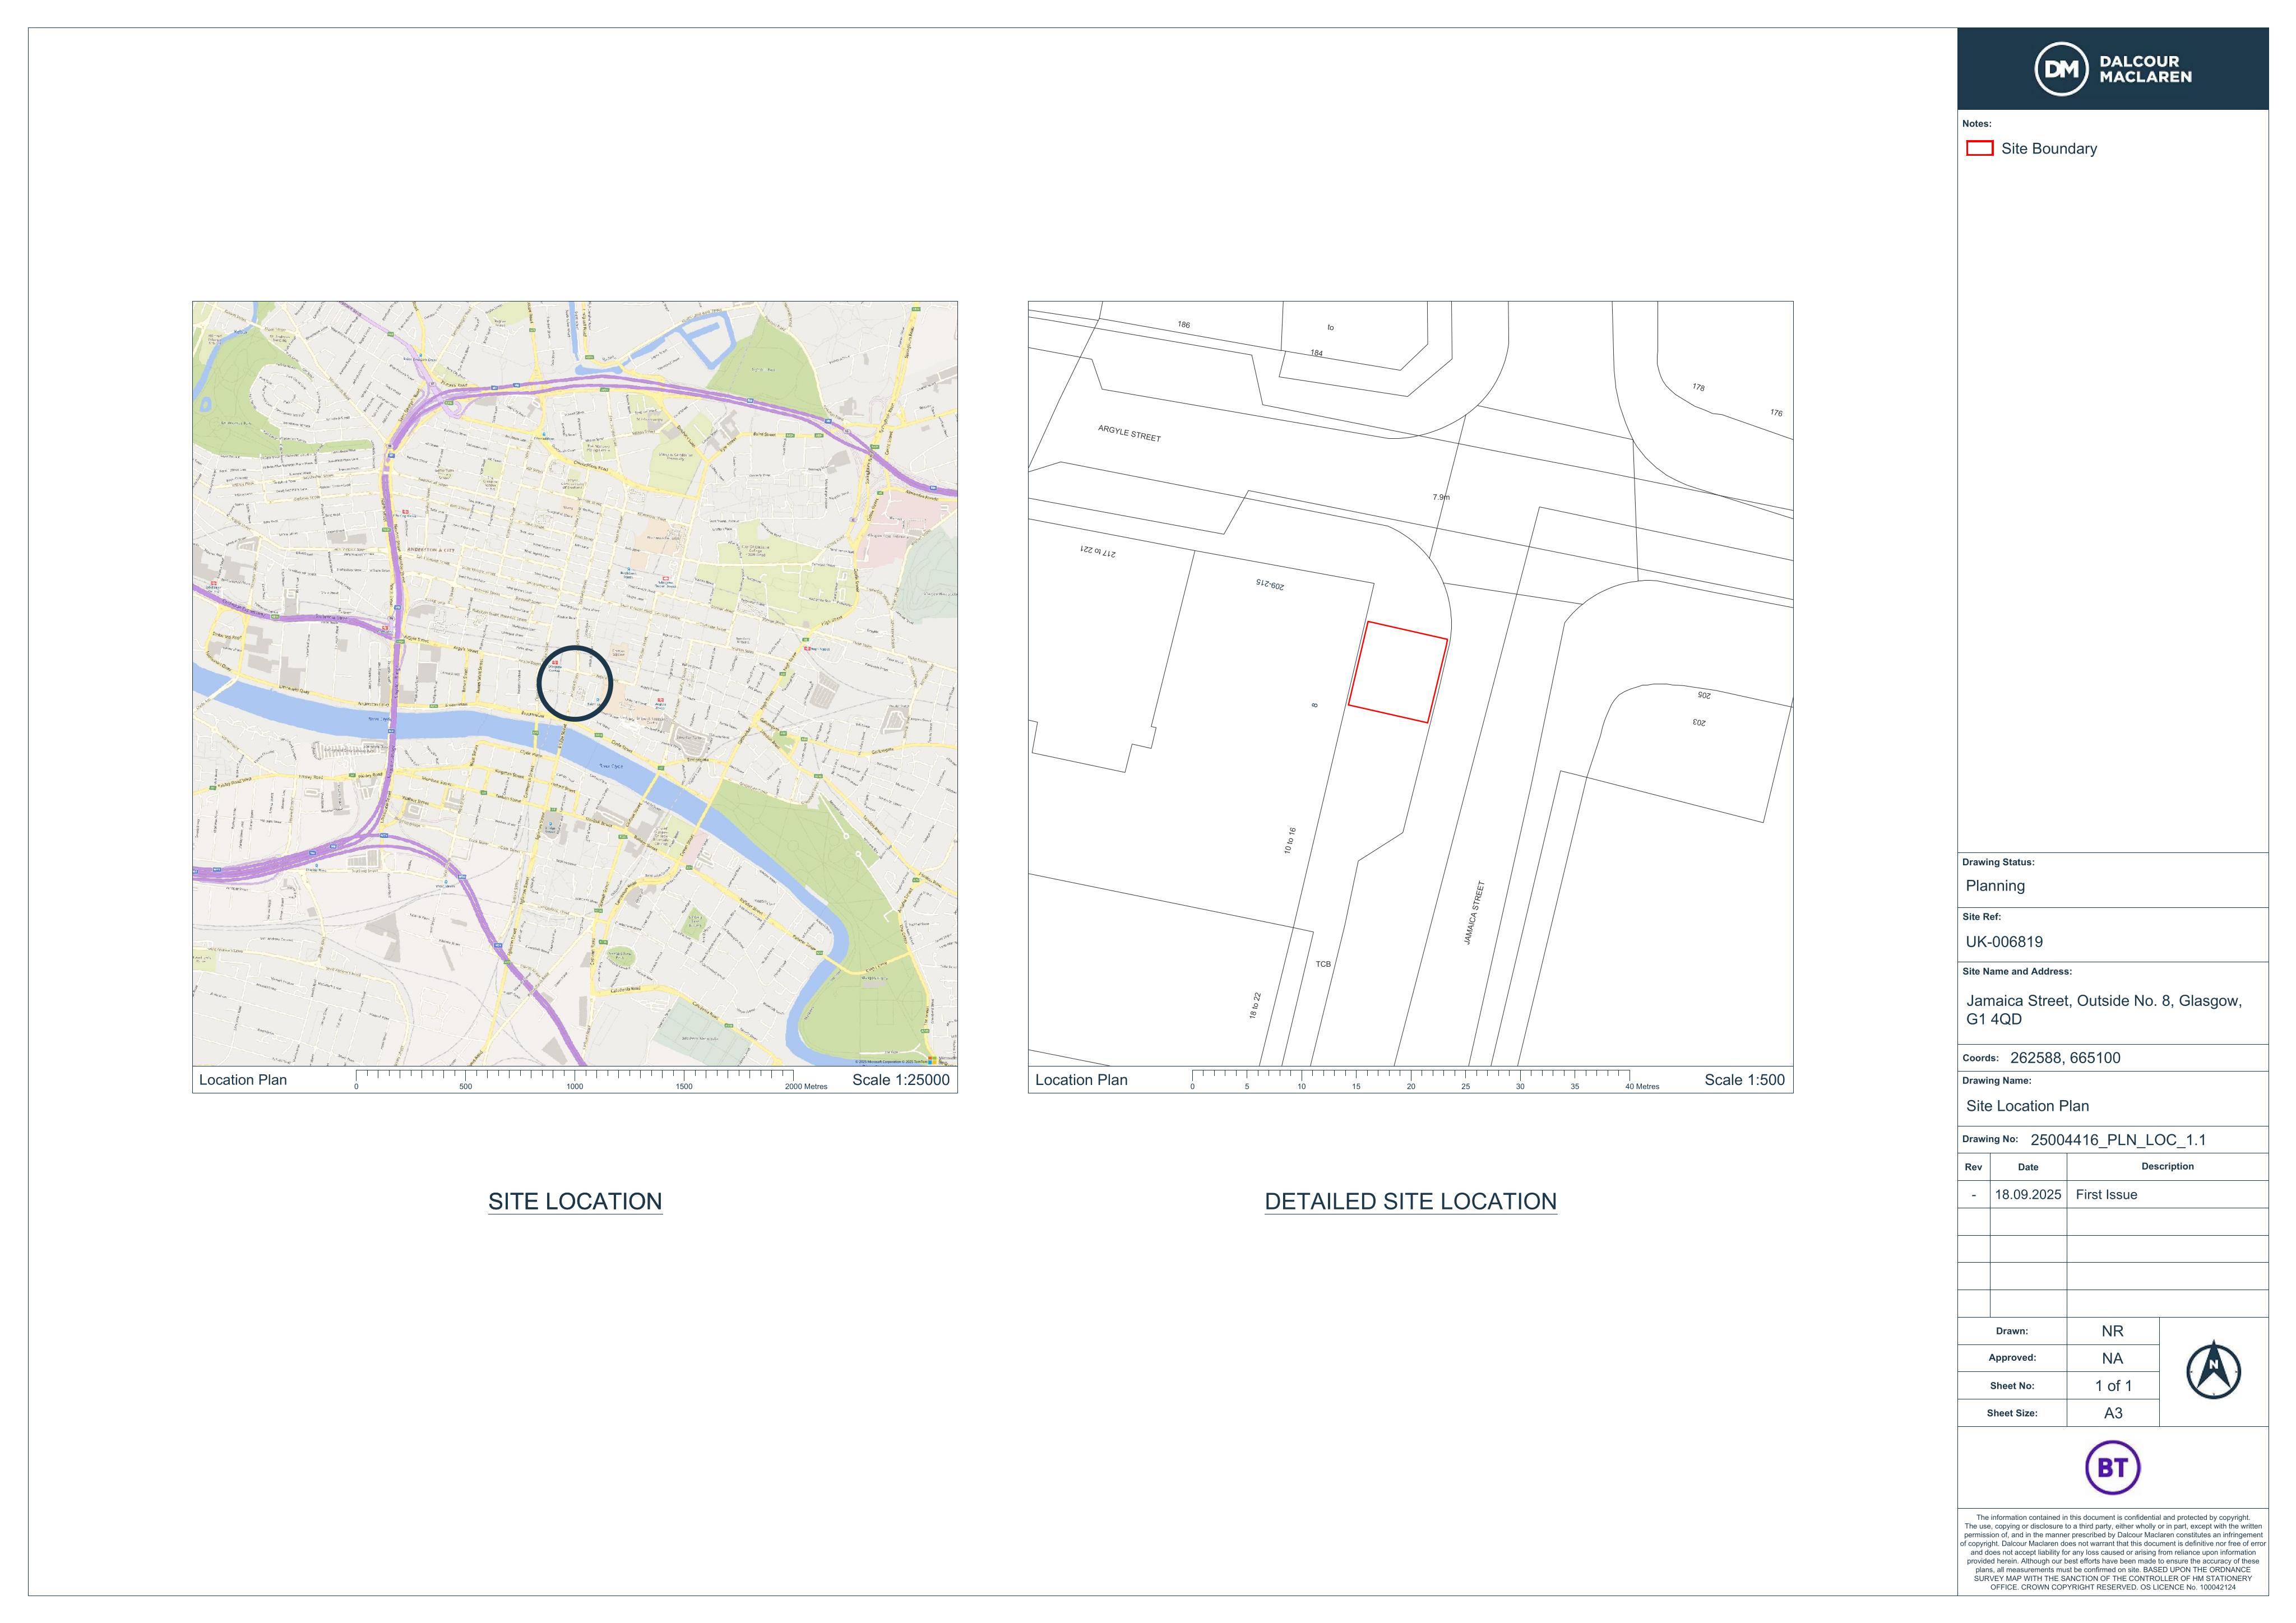Click the Notes: header label

click(x=1976, y=124)
